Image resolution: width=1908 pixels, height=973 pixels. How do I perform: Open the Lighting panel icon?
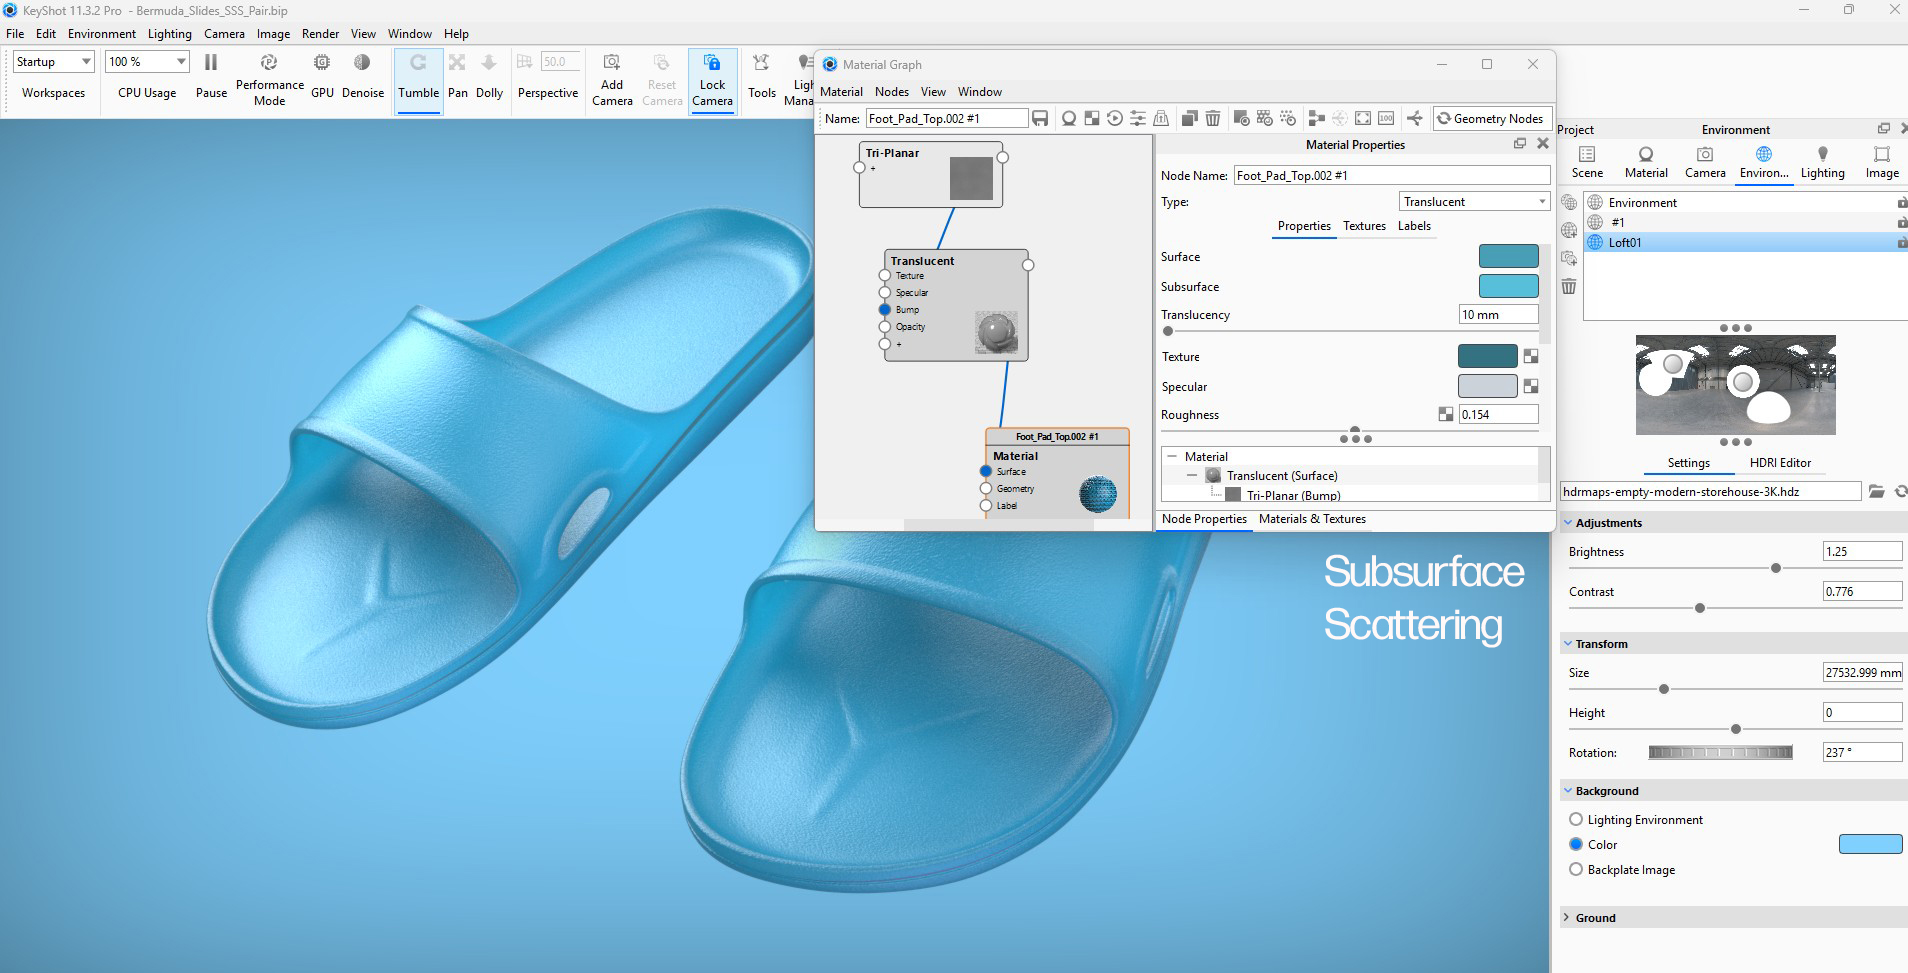pos(1822,155)
